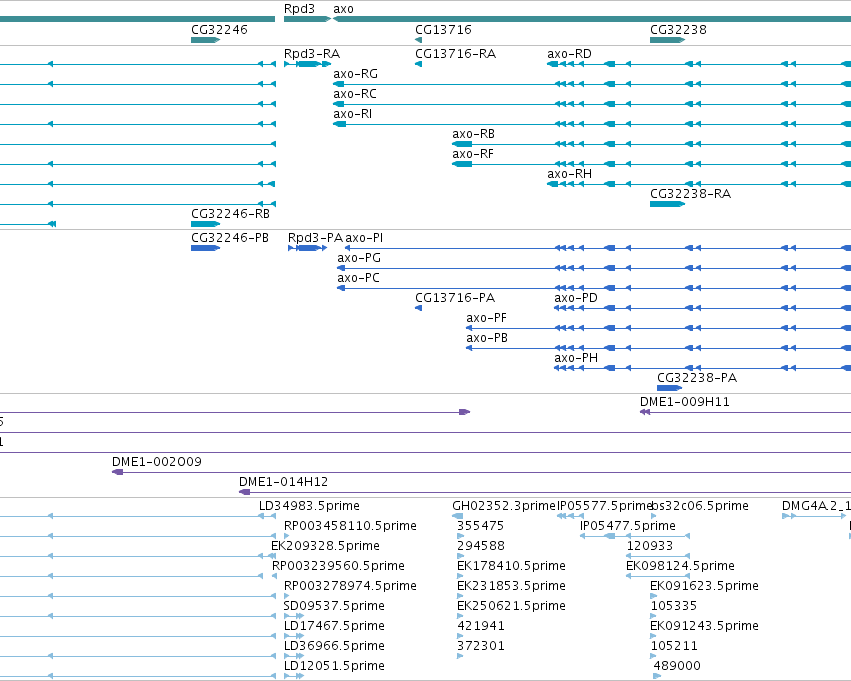Screen dimensions: 851x681
Task: Select the CG32238 gene feature
Action: pyautogui.click(x=667, y=40)
